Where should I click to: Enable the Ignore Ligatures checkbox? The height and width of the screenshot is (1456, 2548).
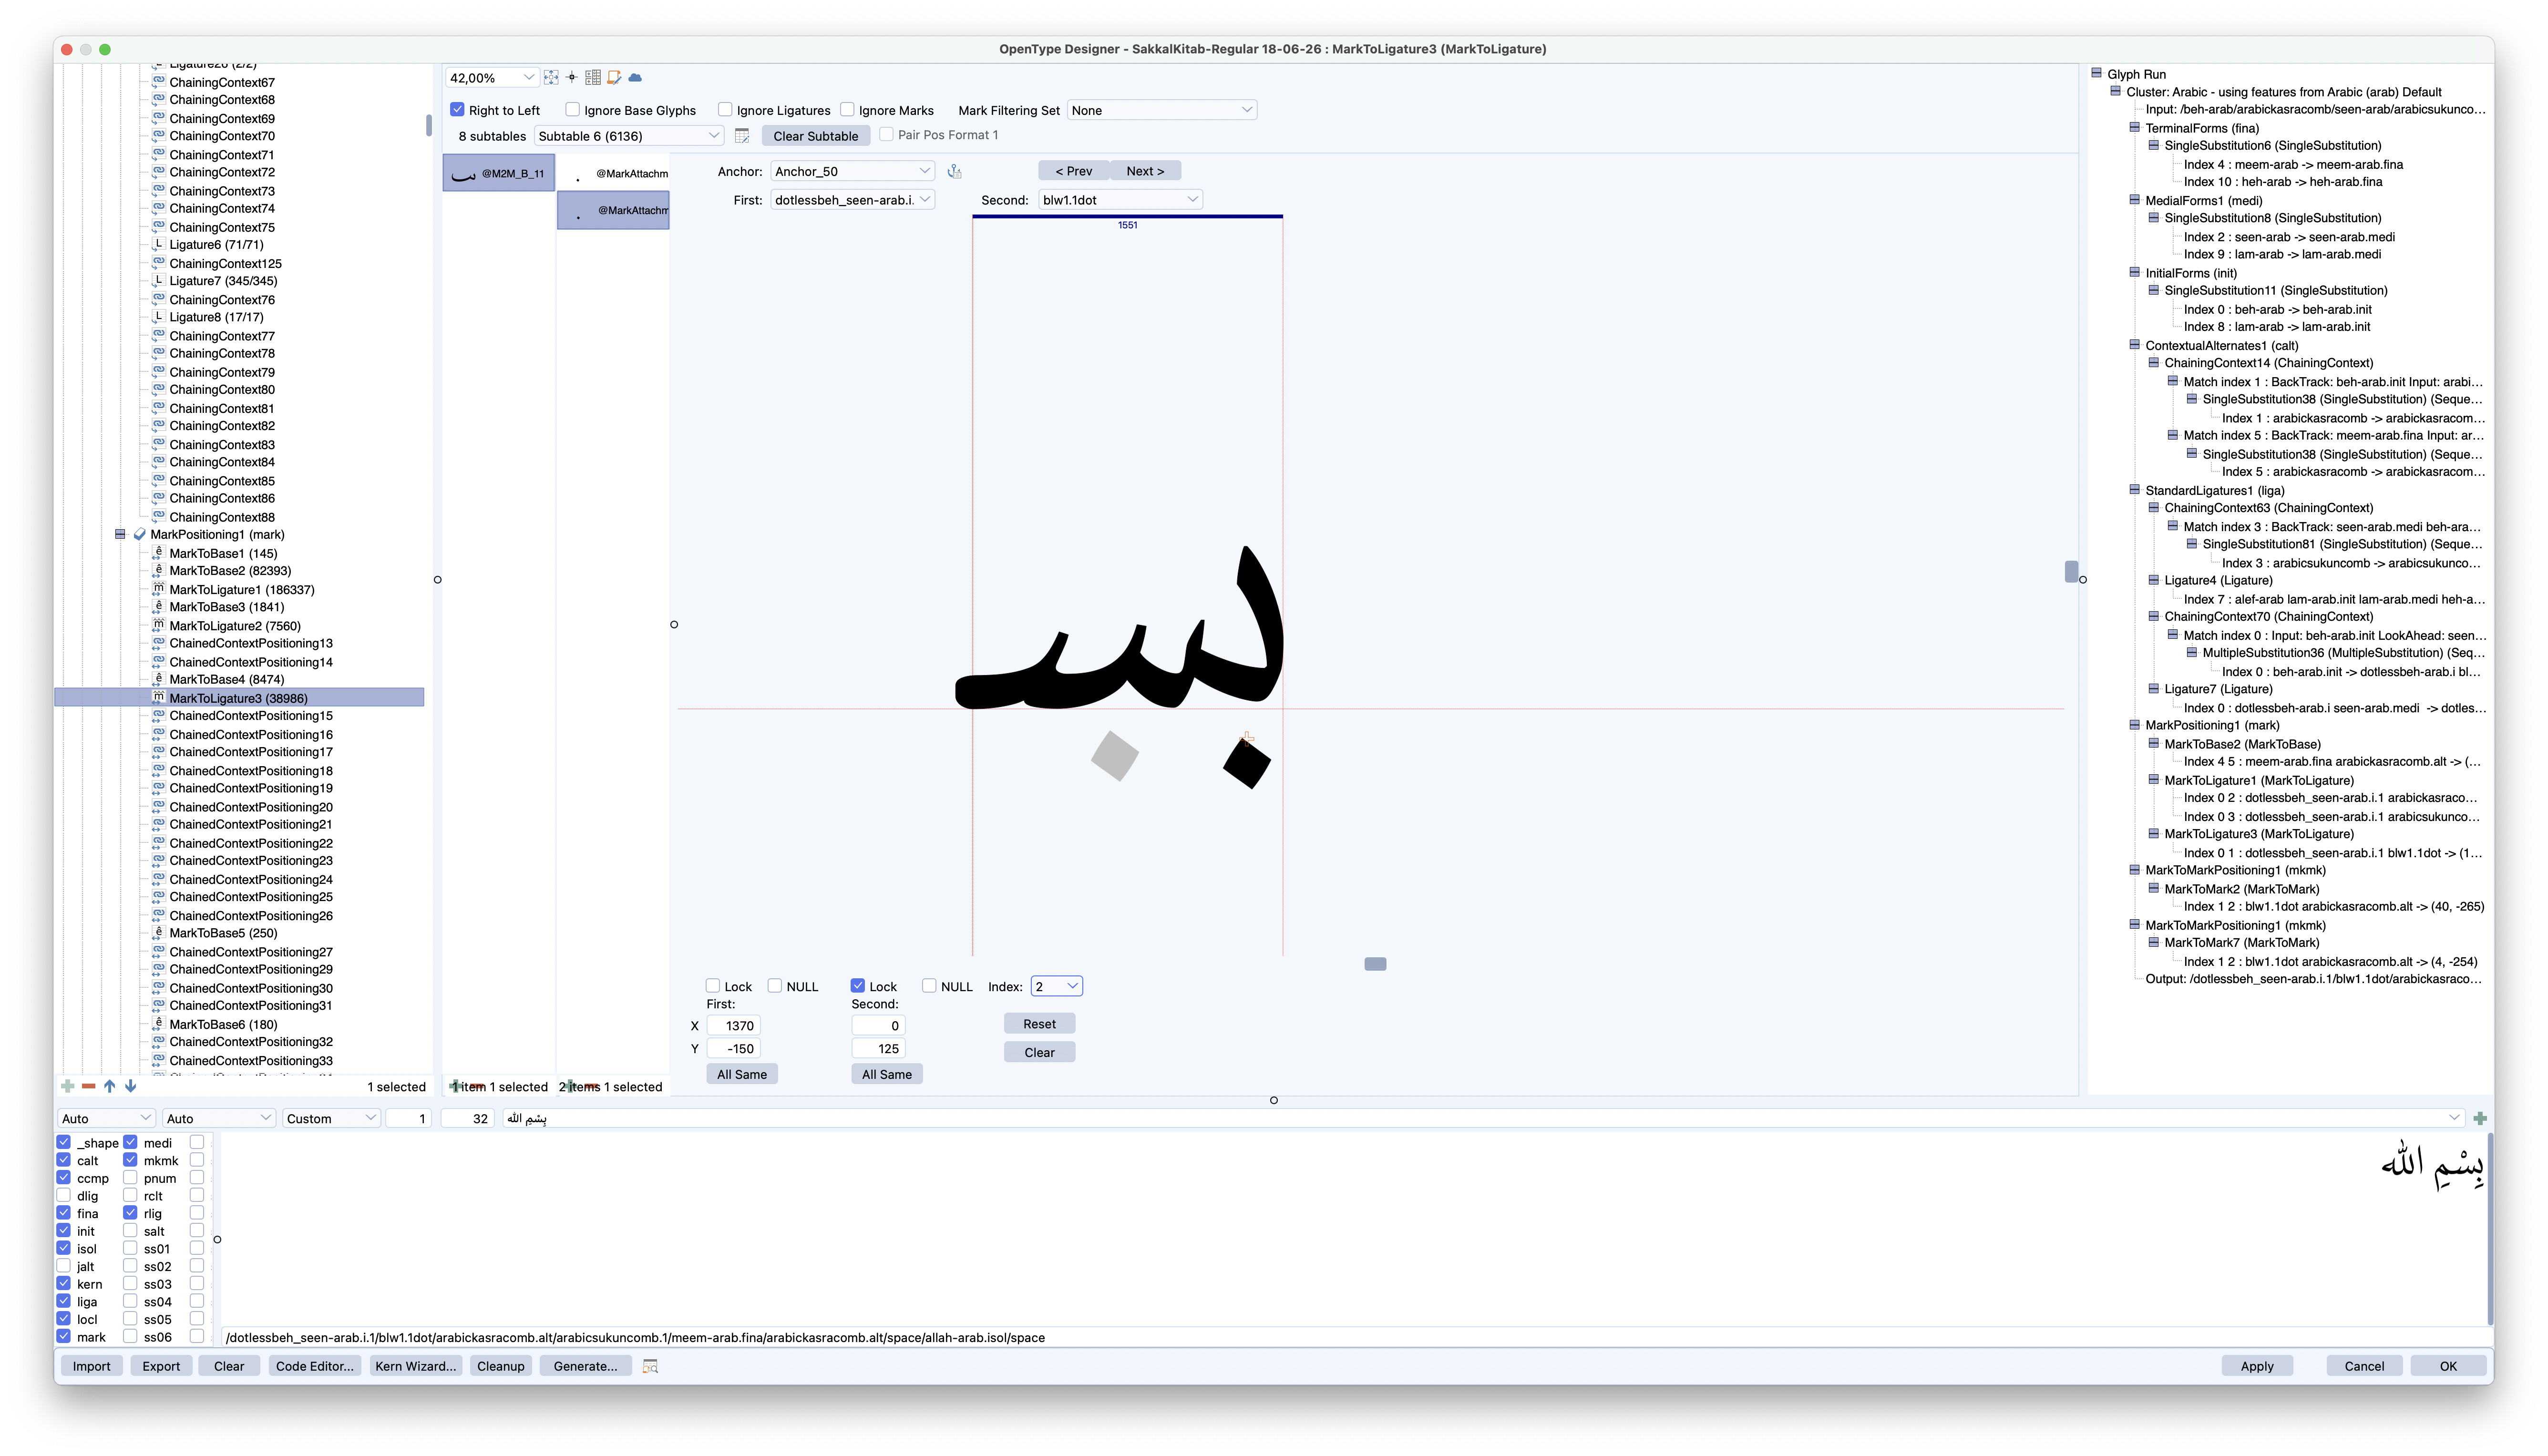[x=725, y=110]
